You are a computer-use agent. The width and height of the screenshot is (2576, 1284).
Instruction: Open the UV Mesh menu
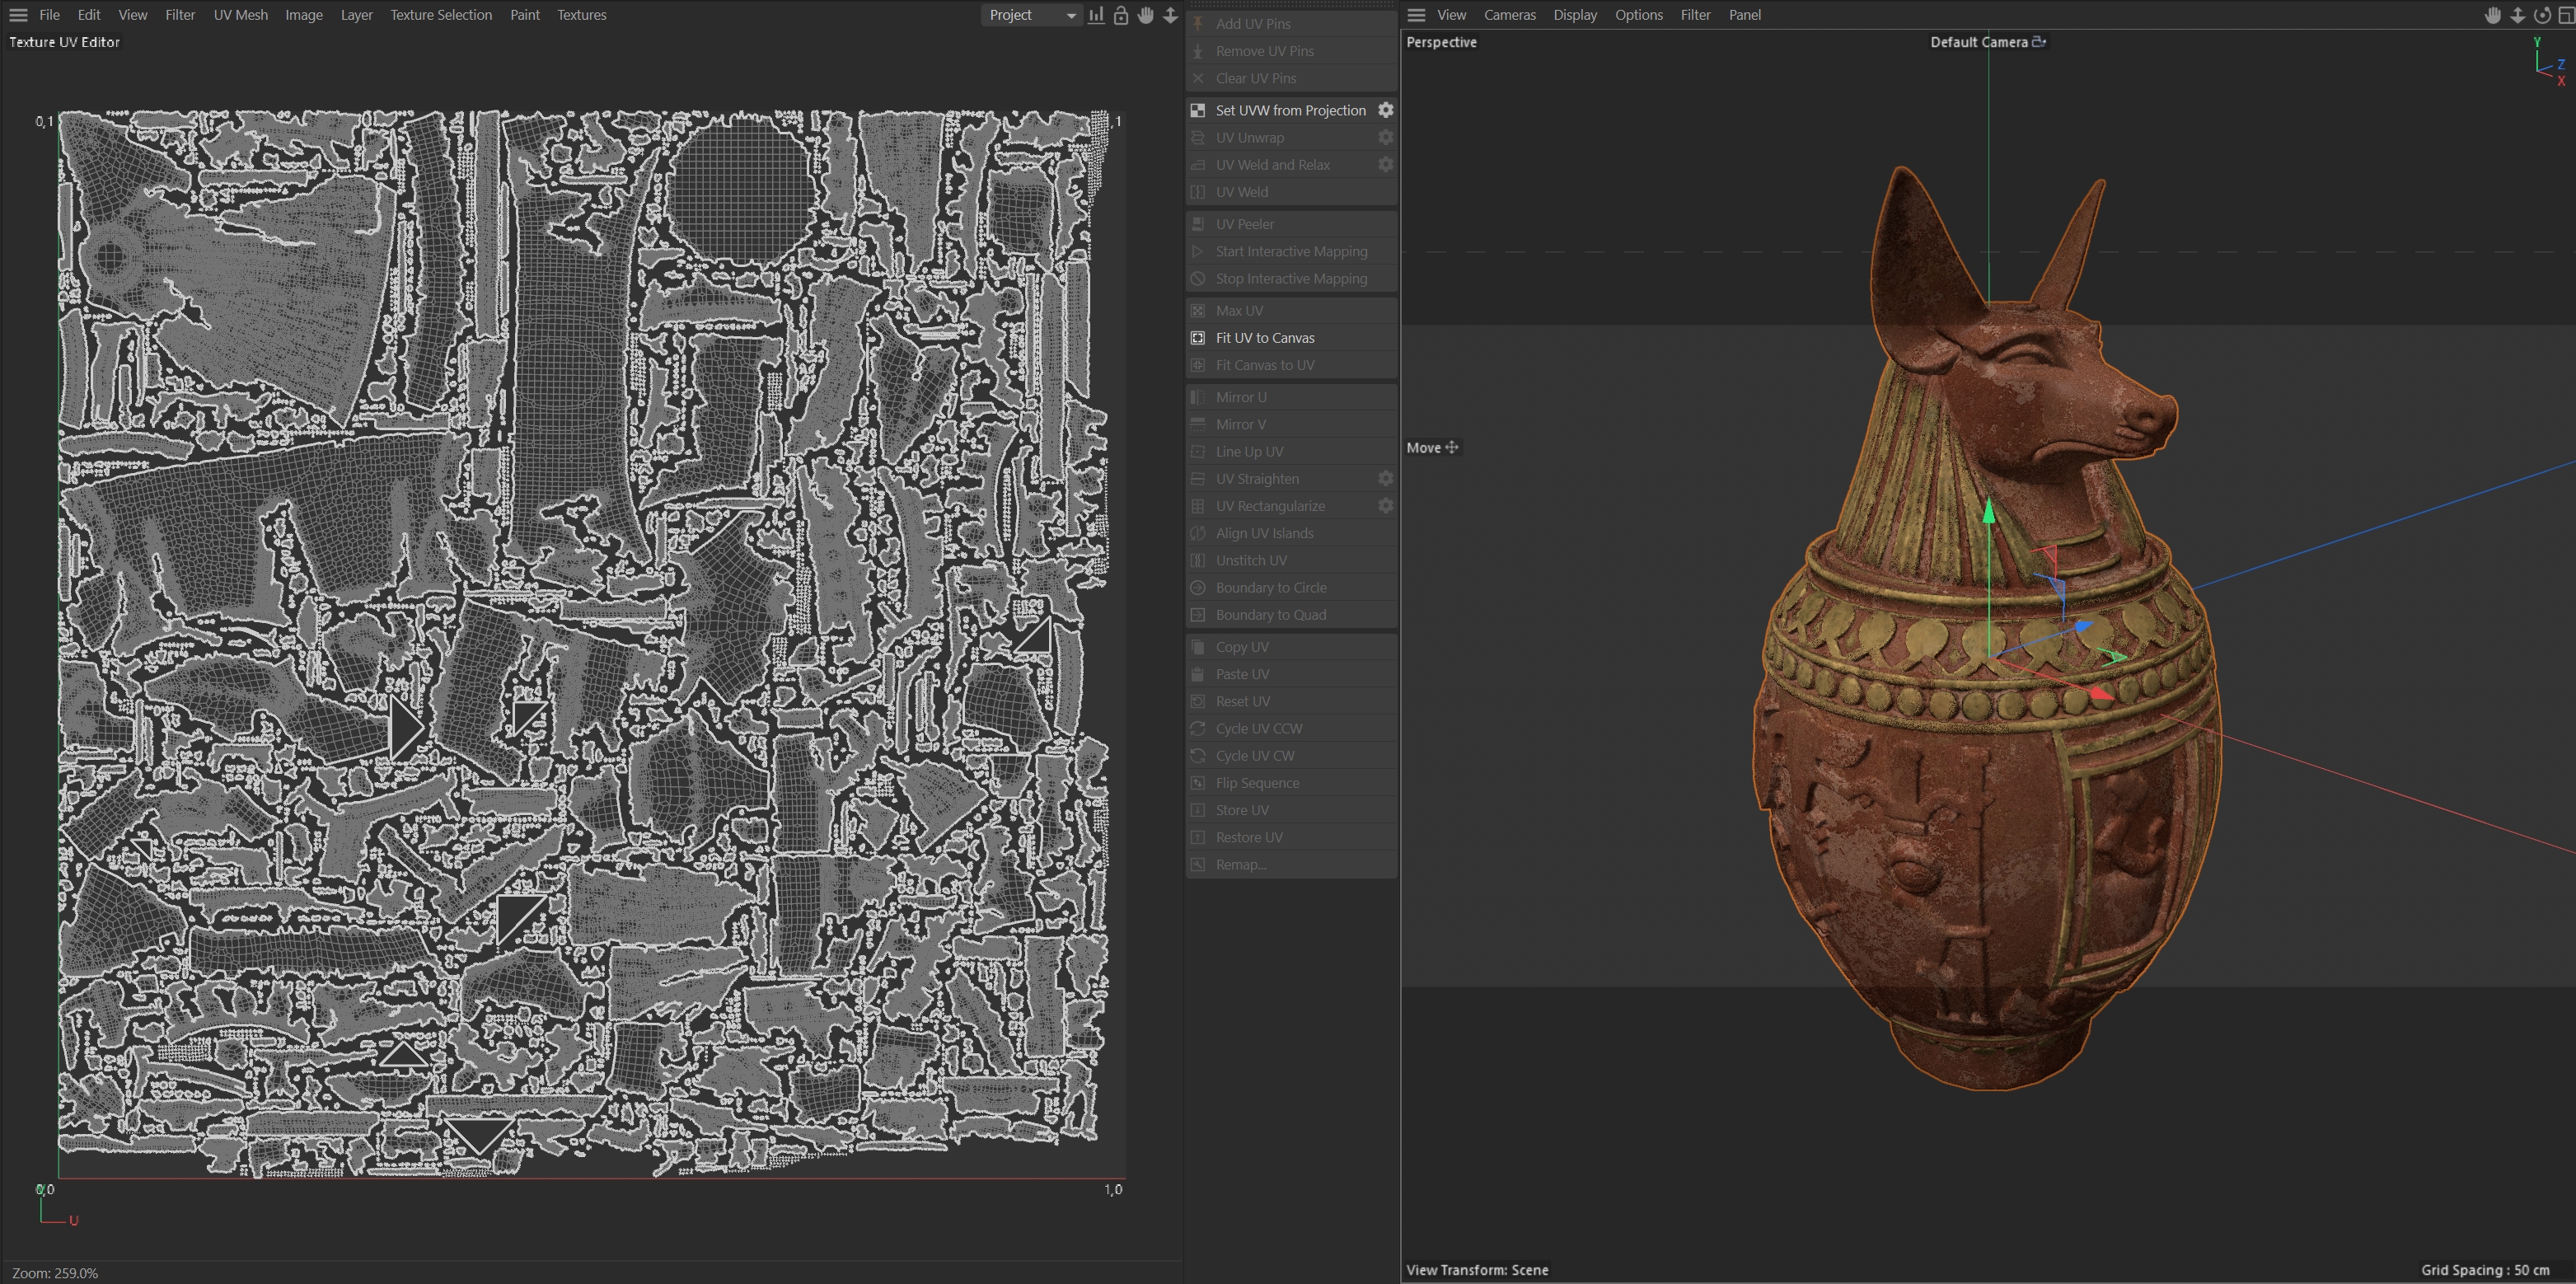click(240, 15)
